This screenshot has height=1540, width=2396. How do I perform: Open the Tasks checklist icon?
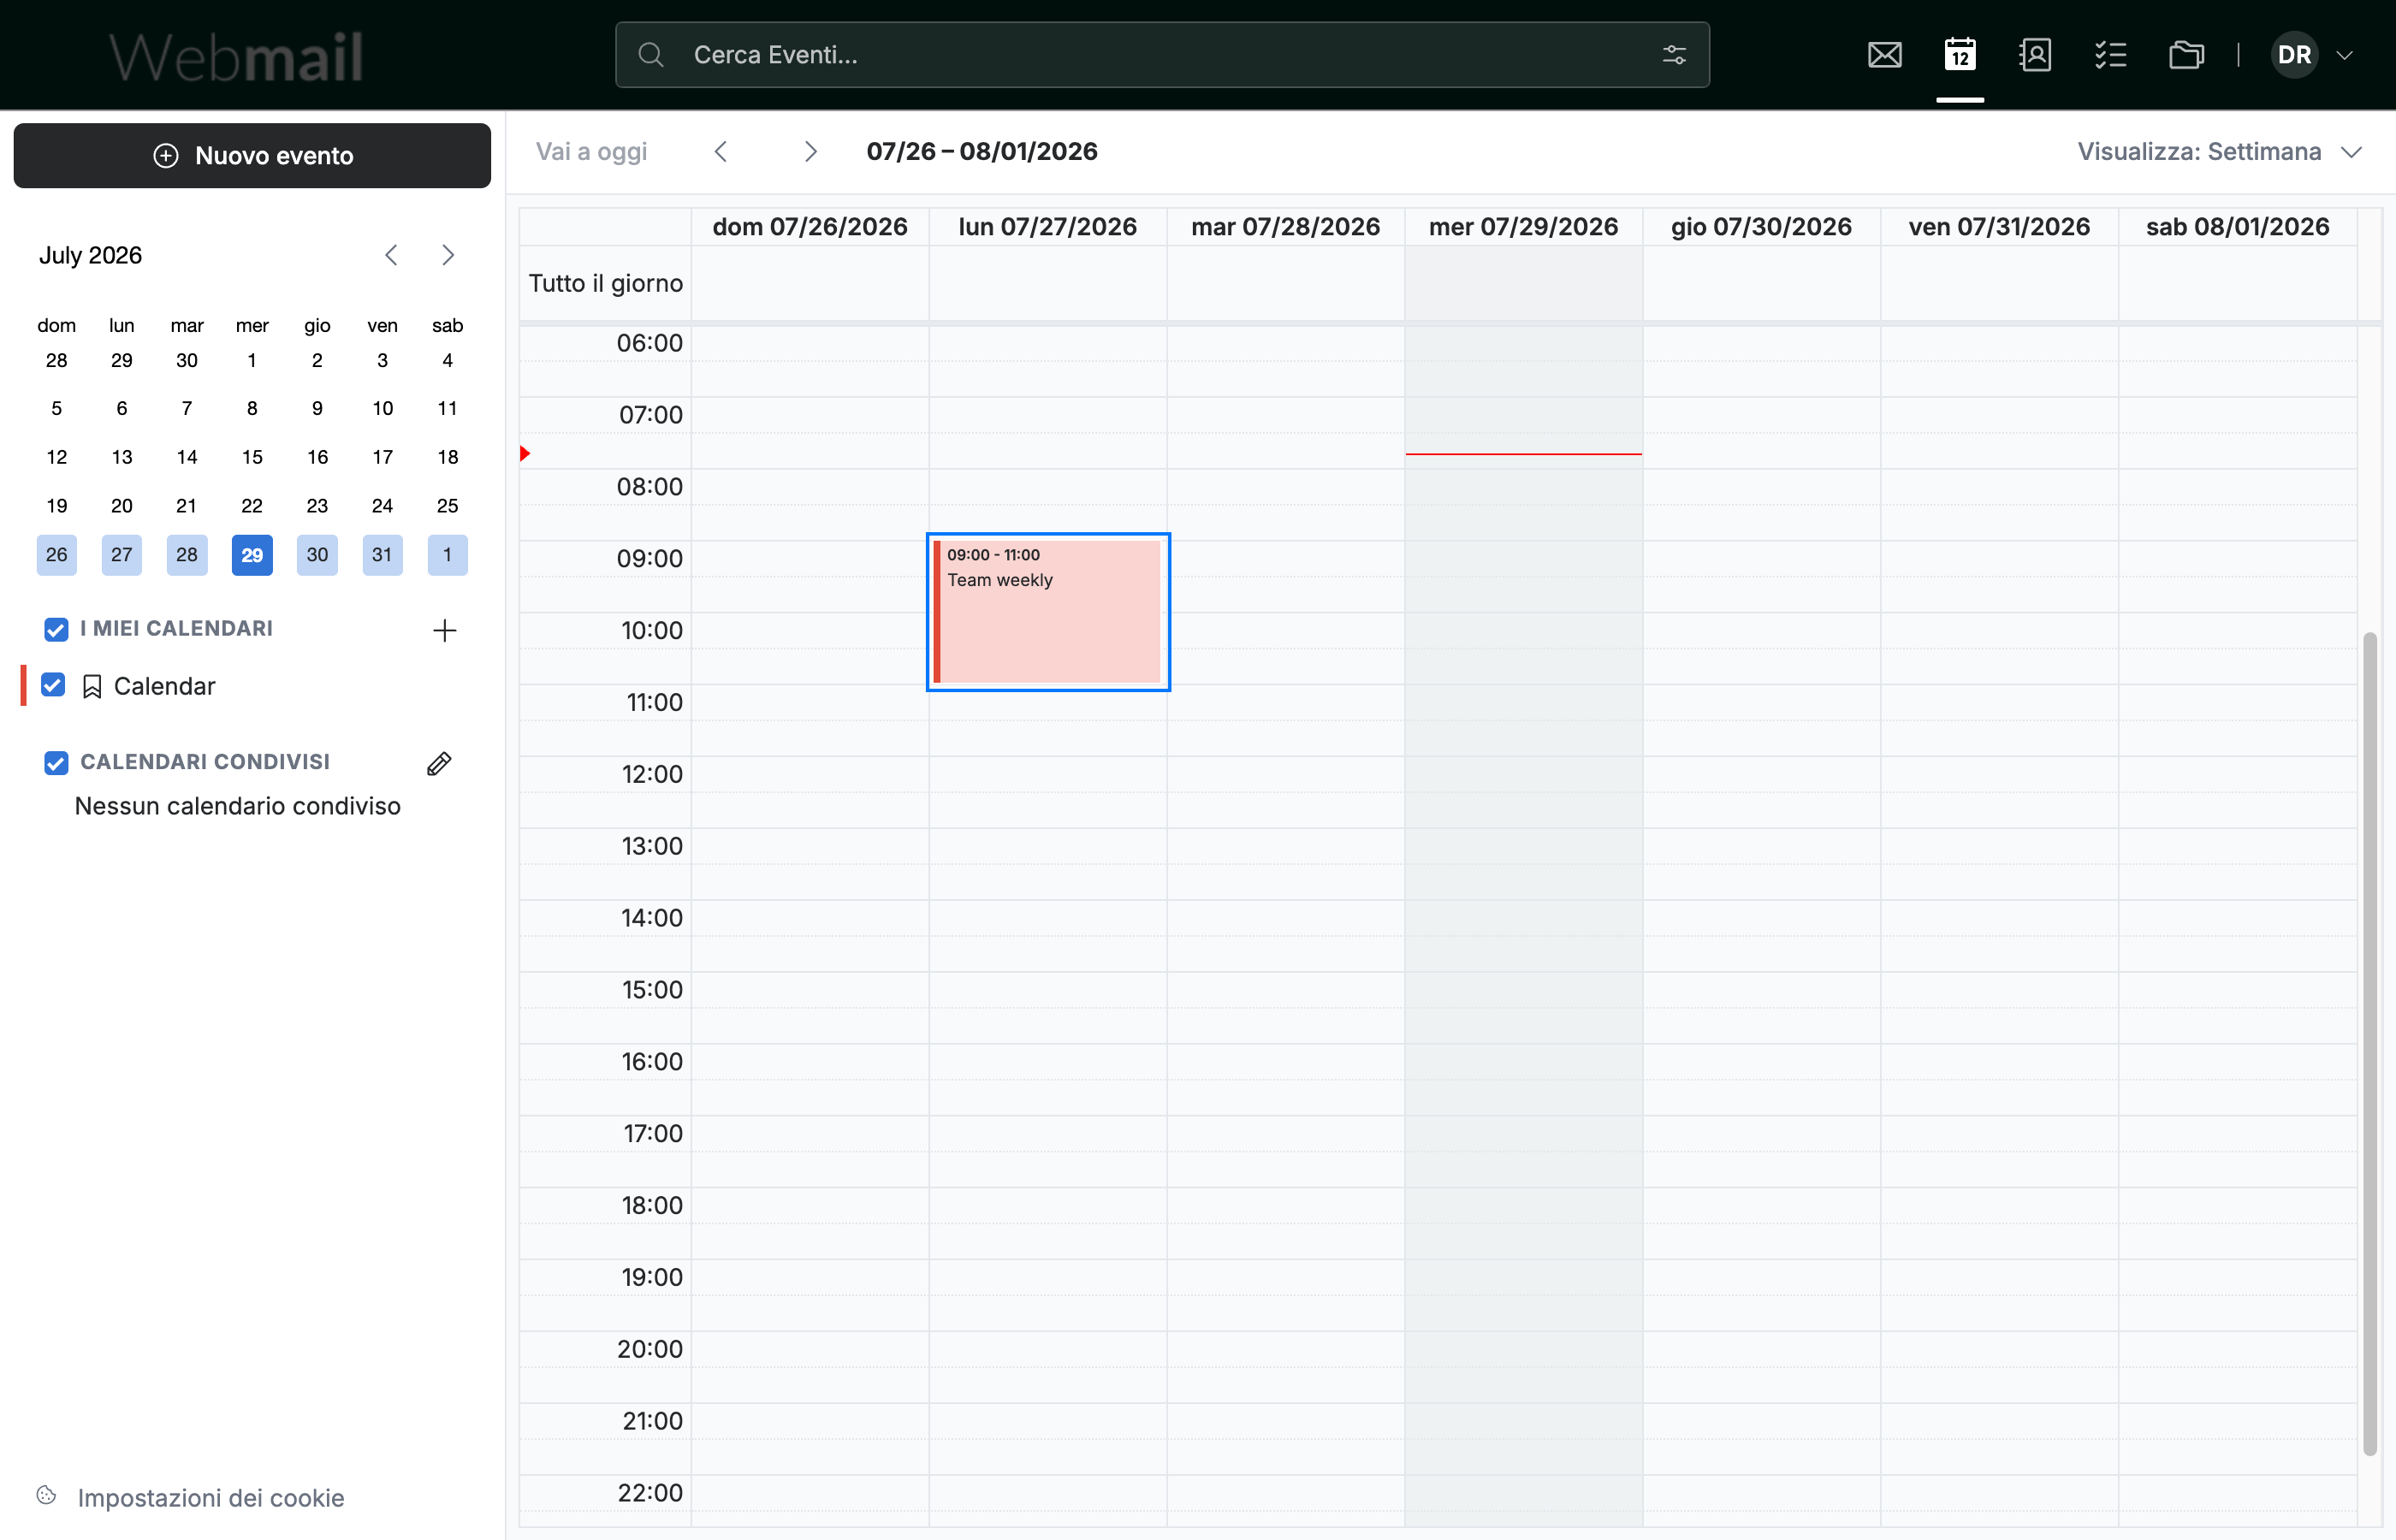point(2110,55)
